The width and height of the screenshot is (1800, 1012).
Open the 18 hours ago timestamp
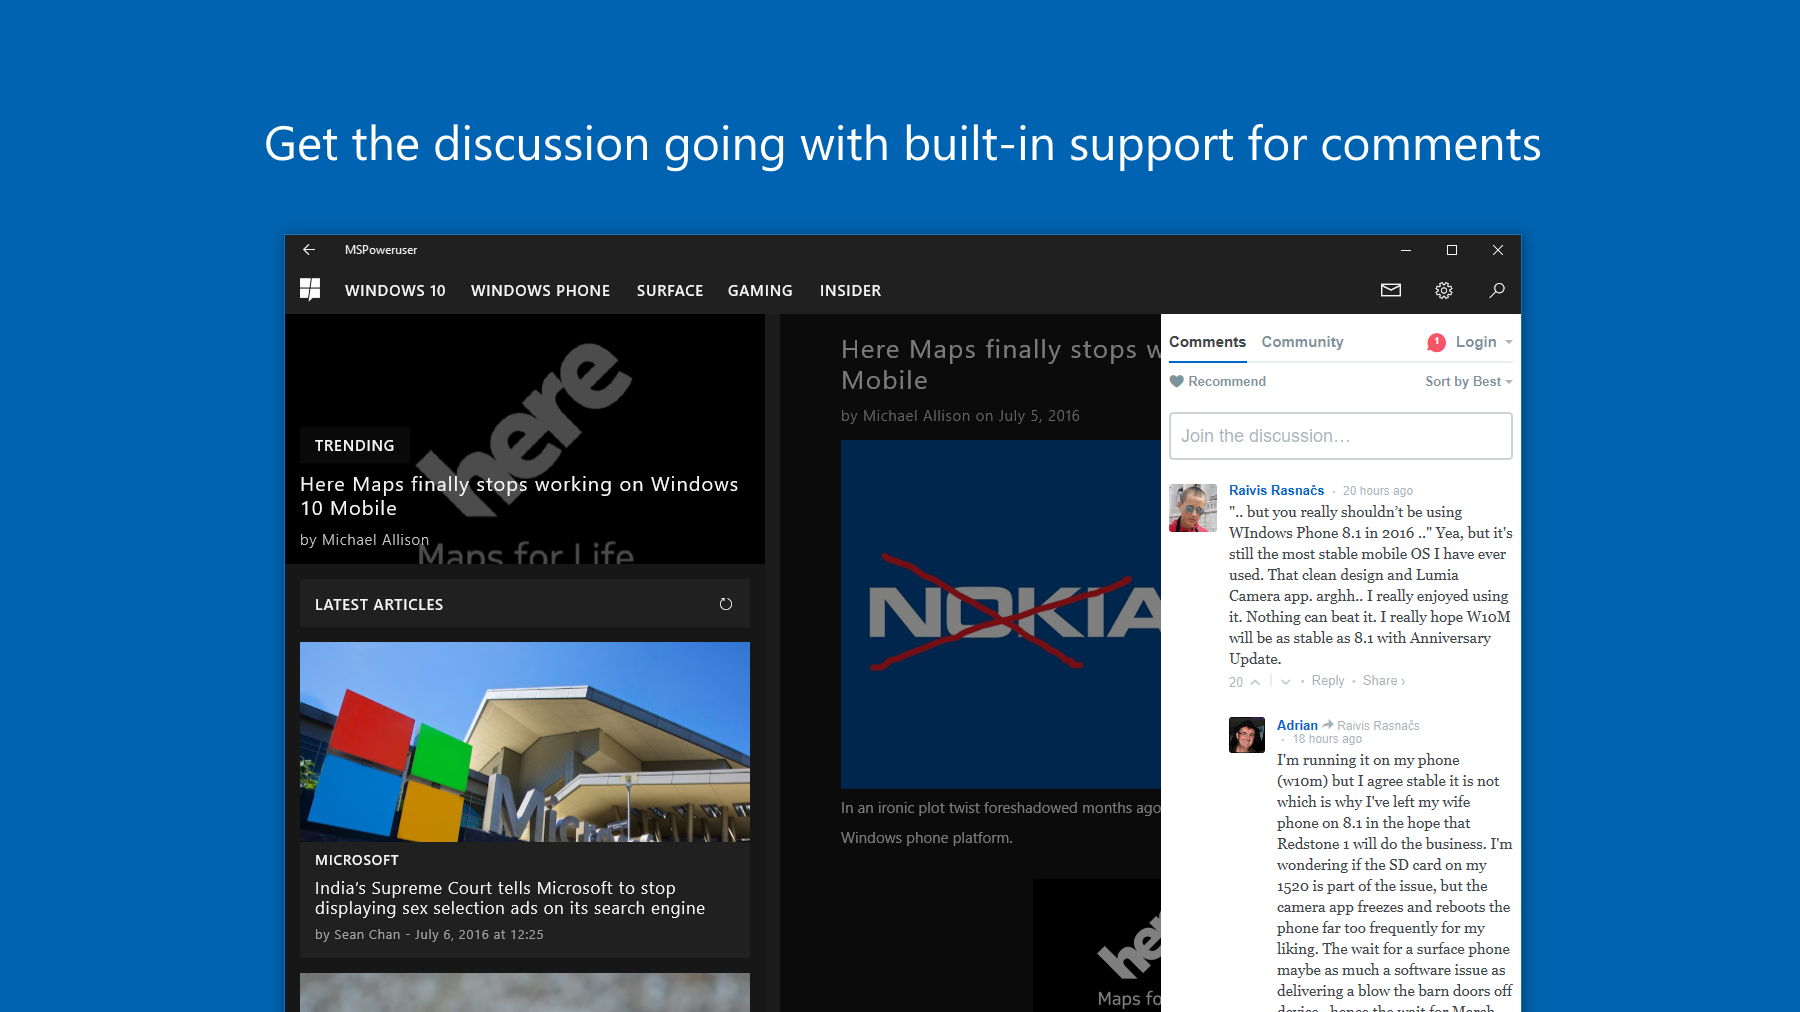1327,739
